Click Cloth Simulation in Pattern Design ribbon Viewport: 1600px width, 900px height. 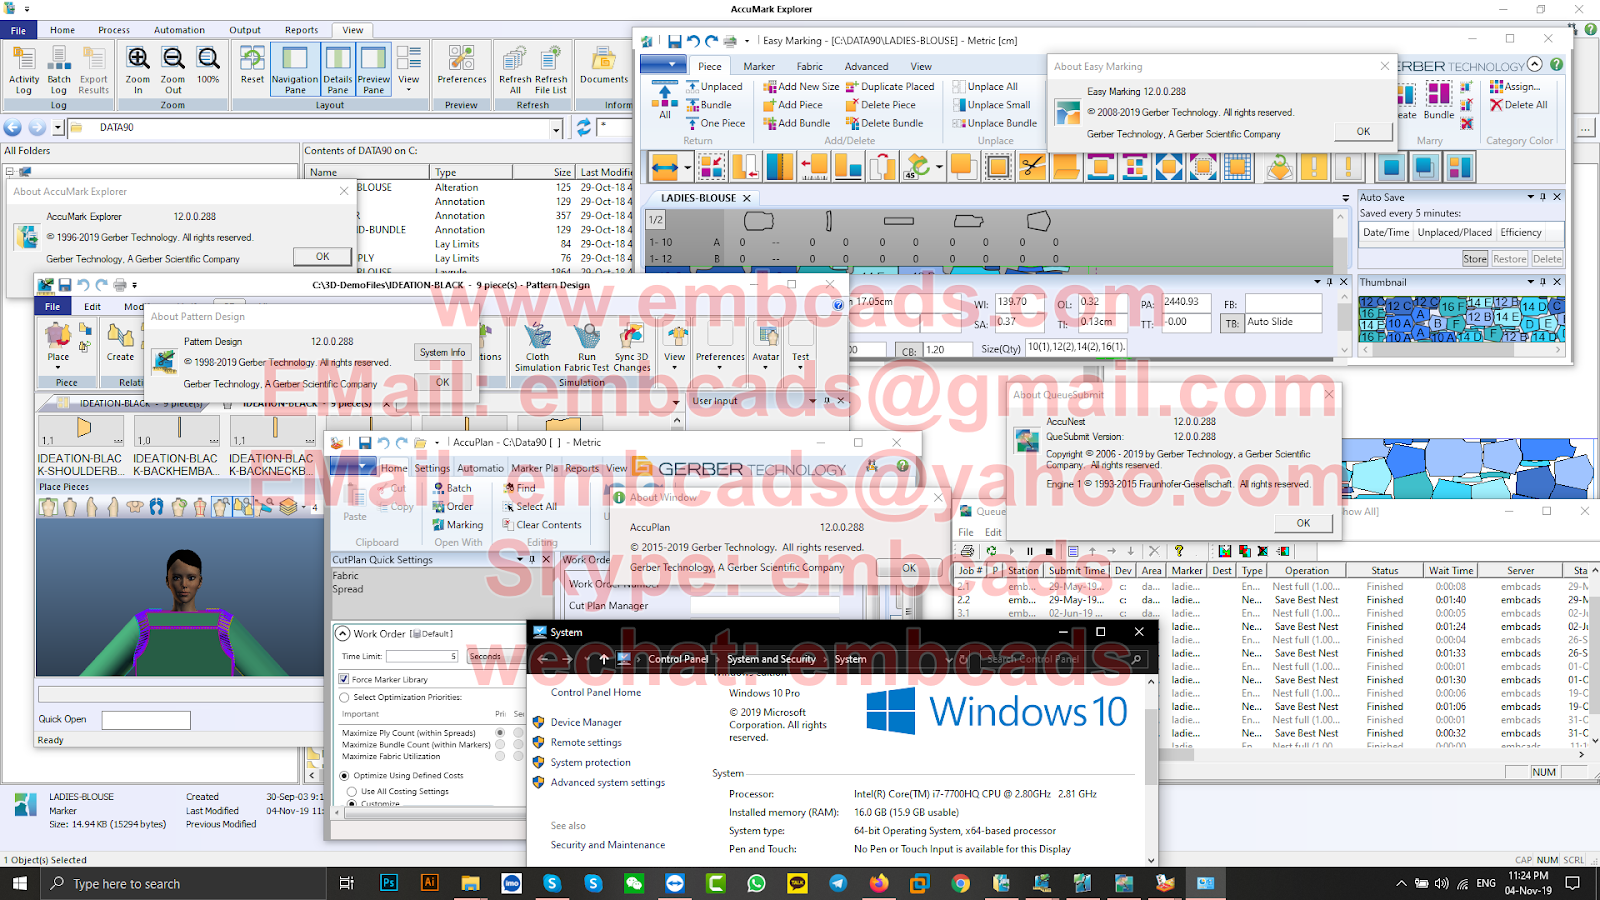coord(538,348)
